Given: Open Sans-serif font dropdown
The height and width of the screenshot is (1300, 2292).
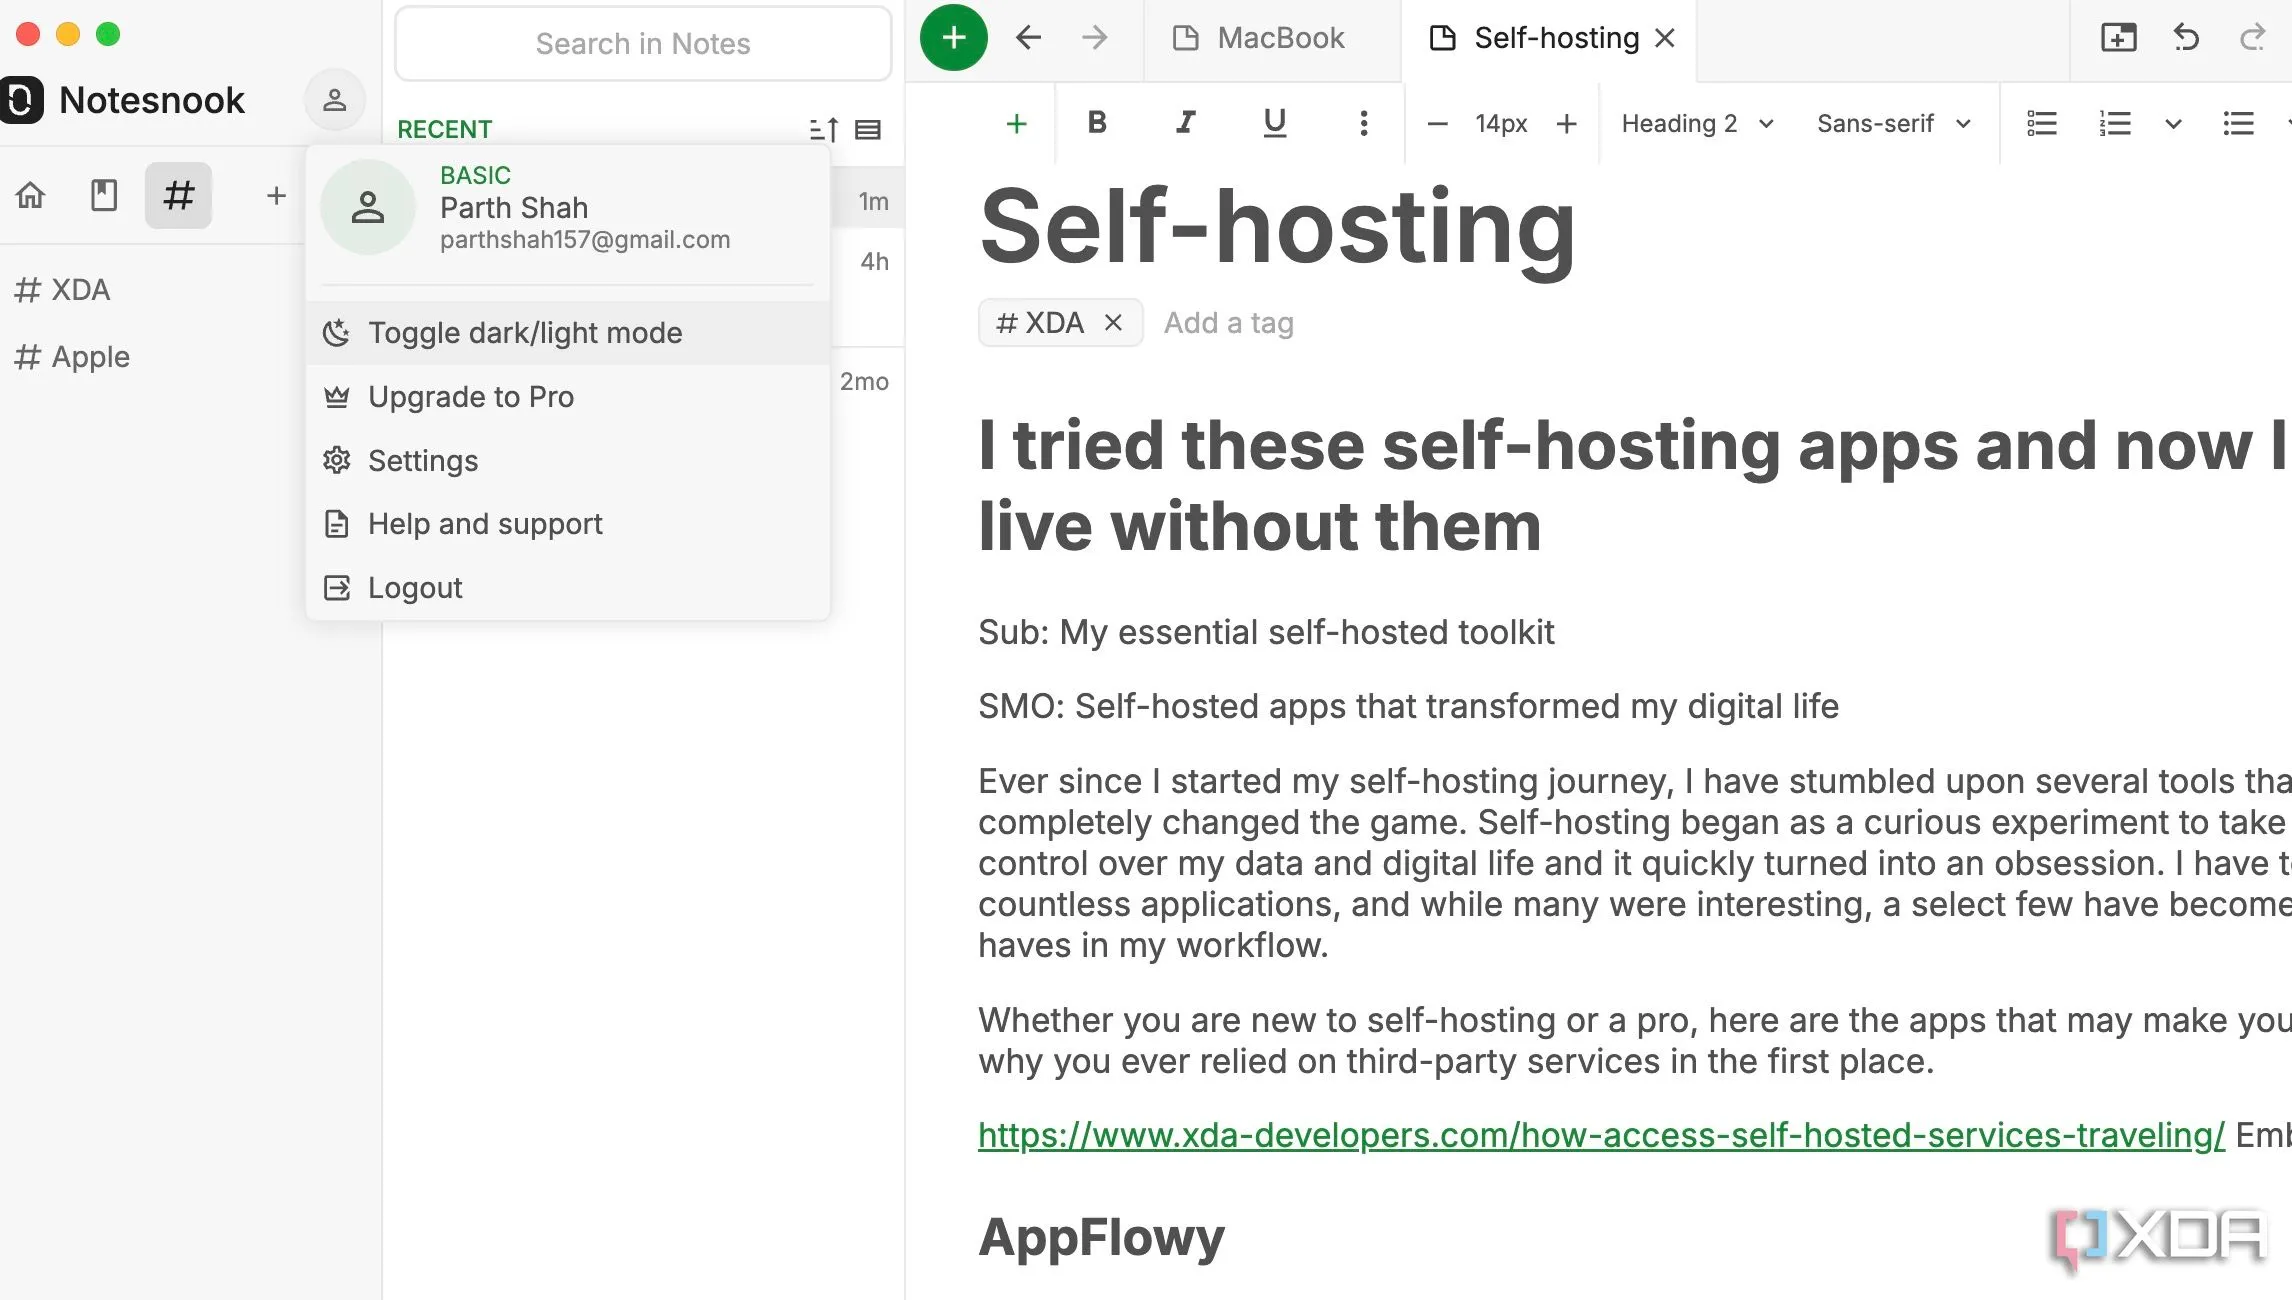Looking at the screenshot, I should 1894,123.
